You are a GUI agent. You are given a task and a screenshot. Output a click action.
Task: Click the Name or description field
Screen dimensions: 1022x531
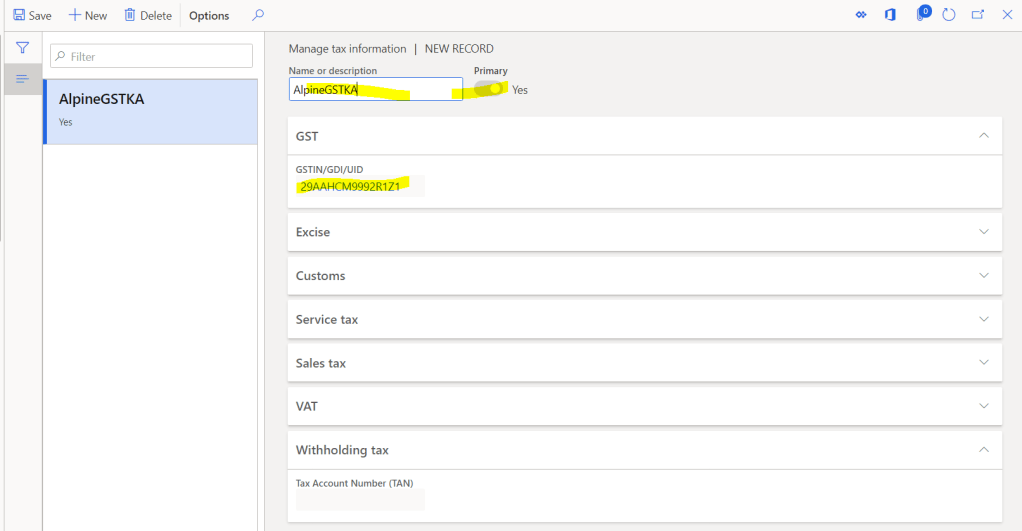pos(375,89)
